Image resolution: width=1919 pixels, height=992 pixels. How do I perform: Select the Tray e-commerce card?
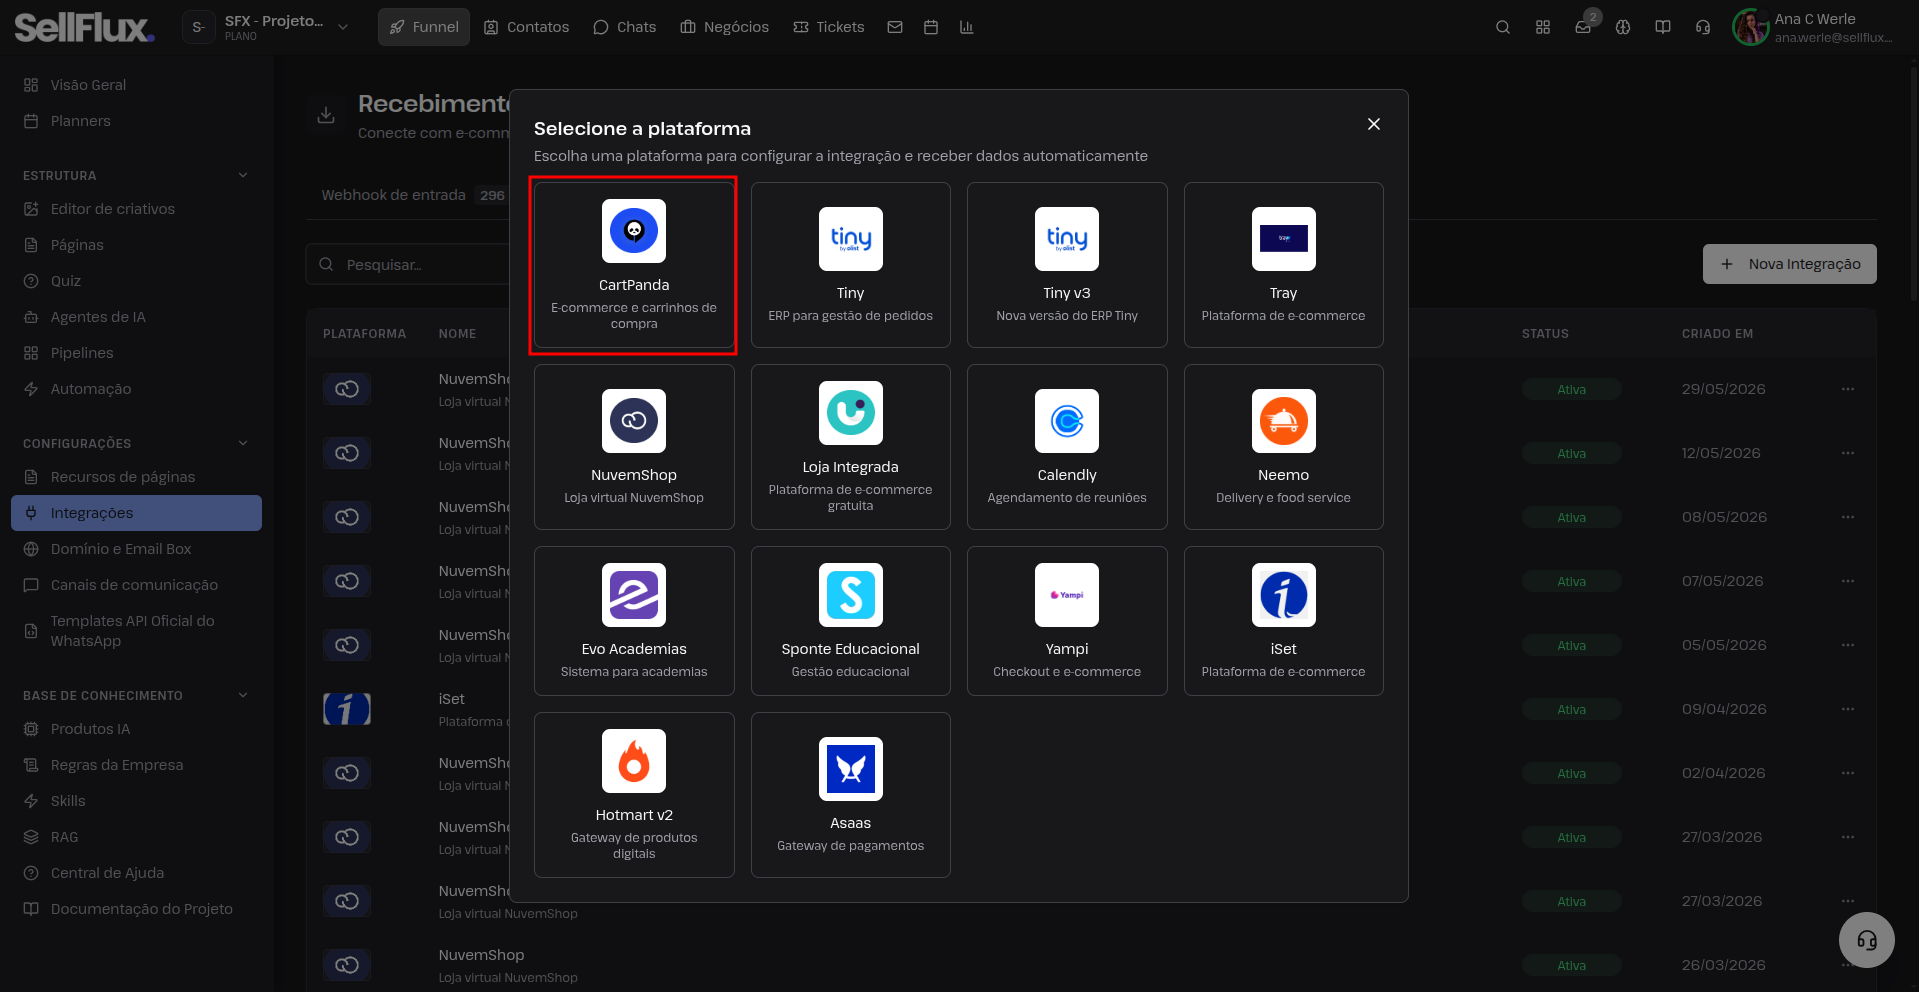[x=1283, y=265]
